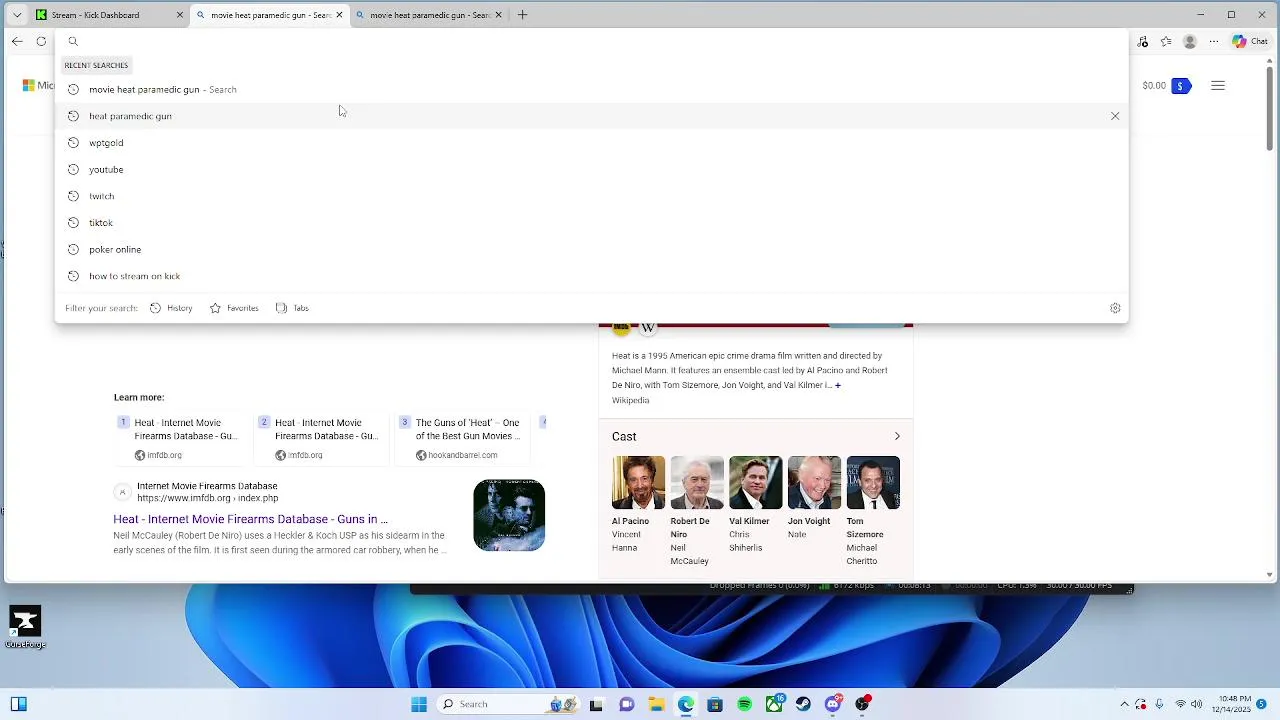Select recent search 'tiktok'
This screenshot has width=1280, height=720.
(x=591, y=223)
